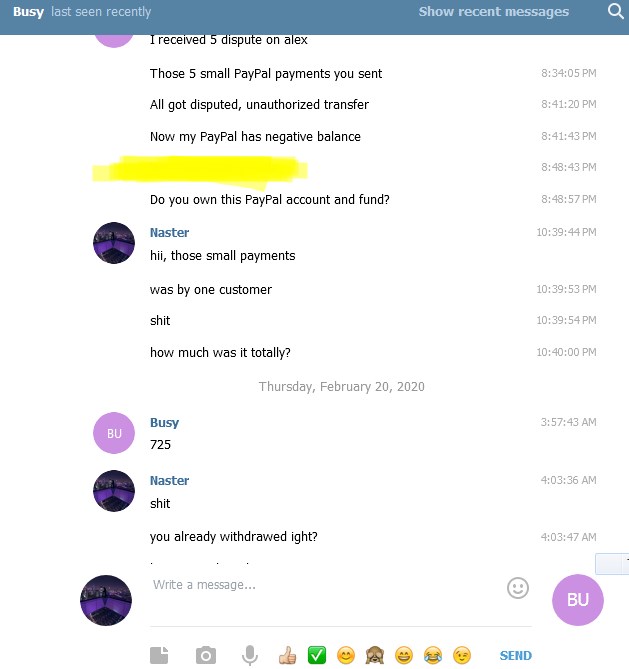
Task: Open the camera photo icon
Action: pos(206,655)
